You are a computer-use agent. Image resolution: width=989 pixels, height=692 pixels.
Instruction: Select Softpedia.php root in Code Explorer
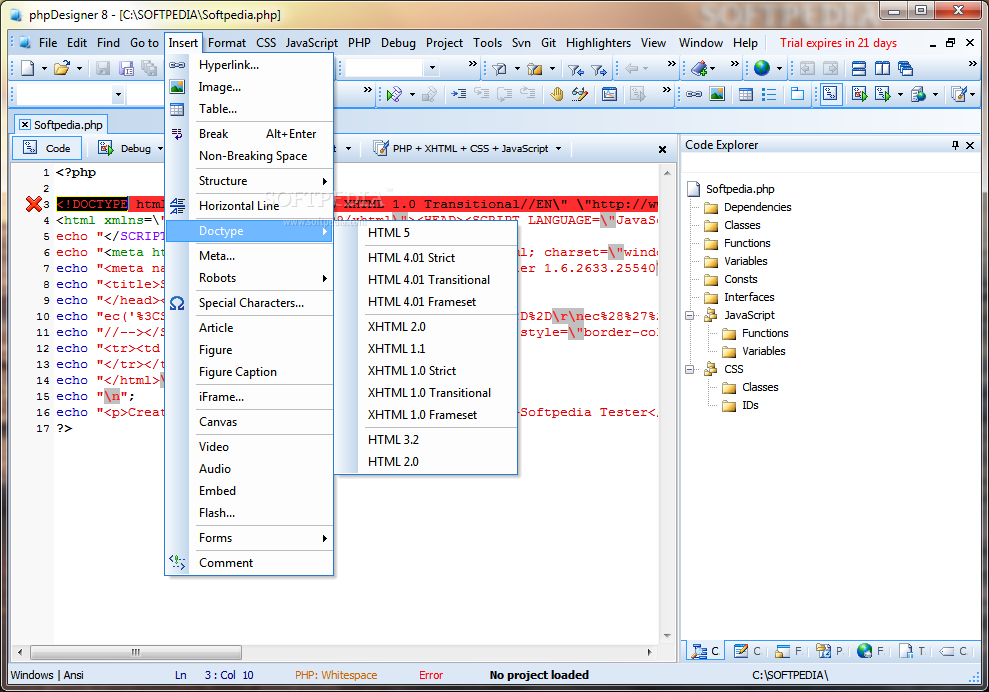(x=740, y=189)
